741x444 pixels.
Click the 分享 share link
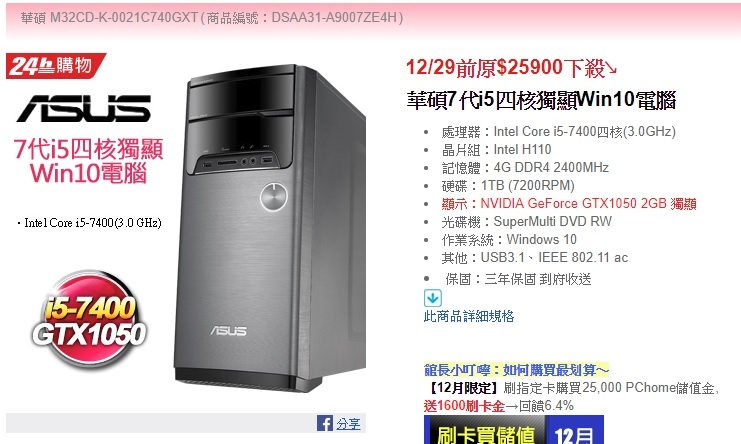[x=348, y=424]
